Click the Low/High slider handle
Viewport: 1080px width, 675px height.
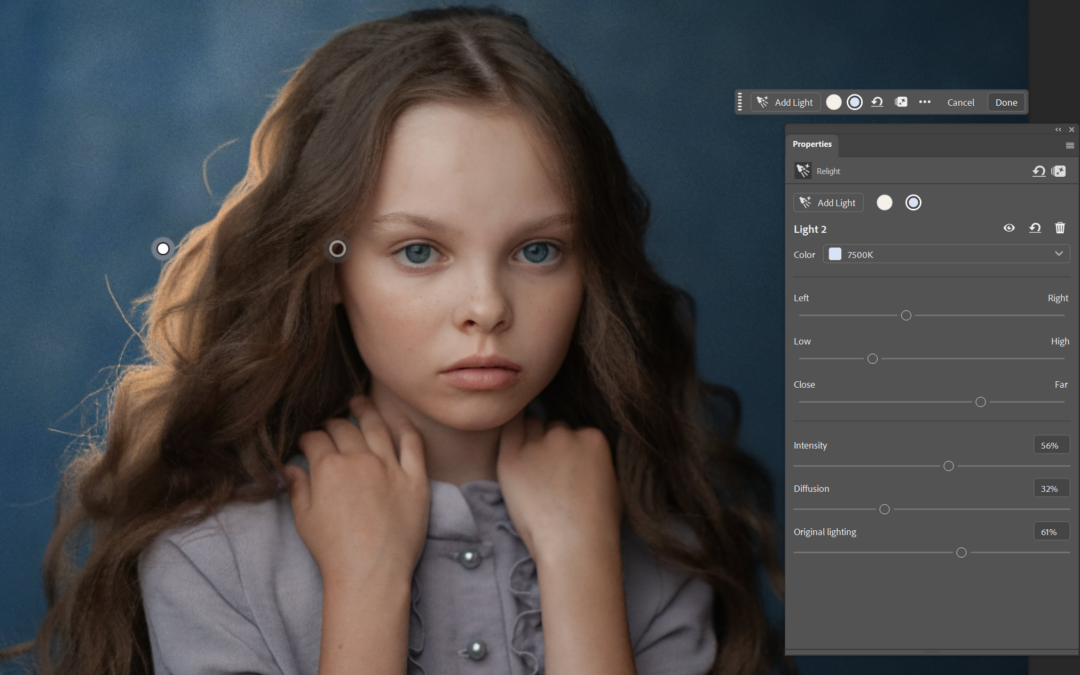pos(873,359)
